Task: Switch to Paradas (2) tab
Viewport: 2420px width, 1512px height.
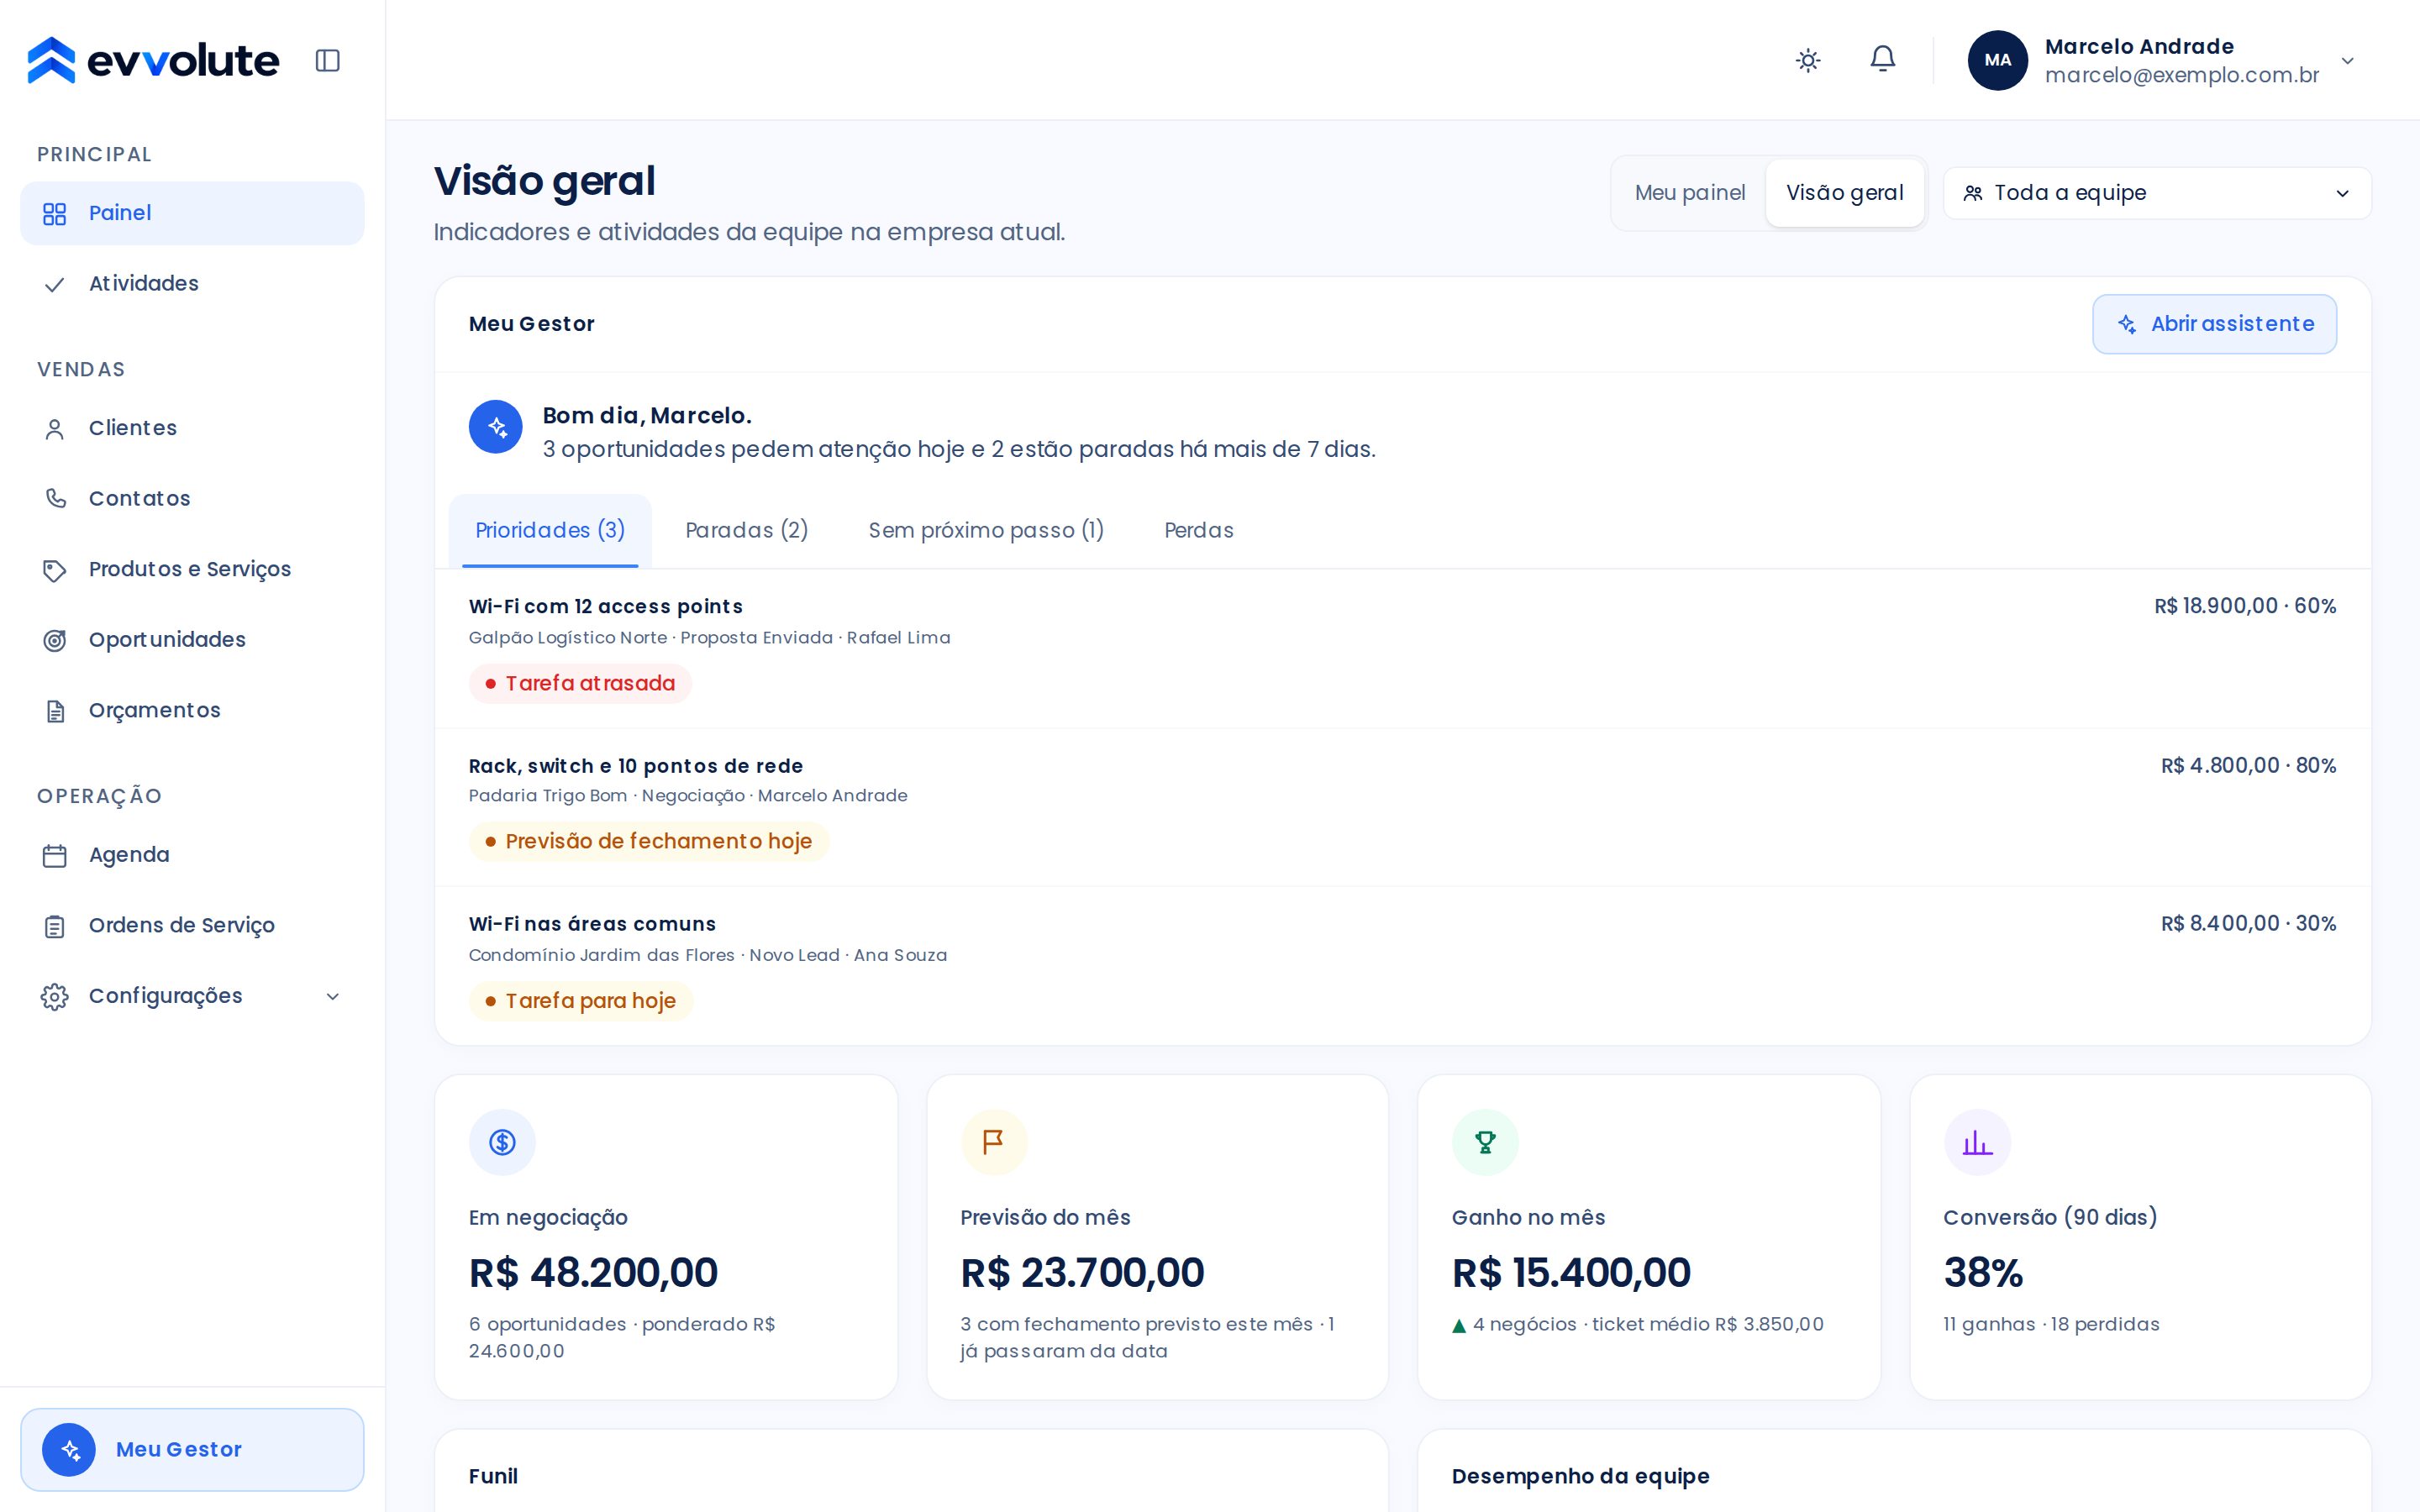Action: tap(747, 531)
